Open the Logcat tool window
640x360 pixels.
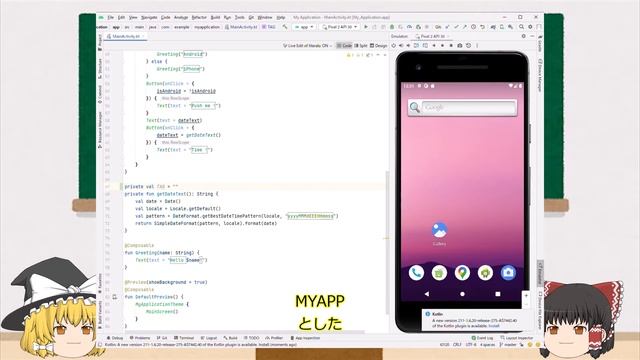pyautogui.click(x=209, y=338)
